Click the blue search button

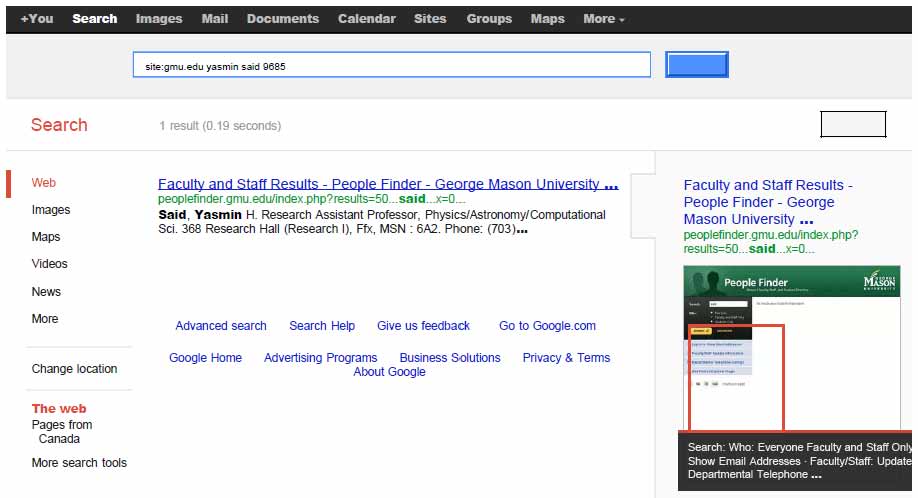[x=696, y=65]
